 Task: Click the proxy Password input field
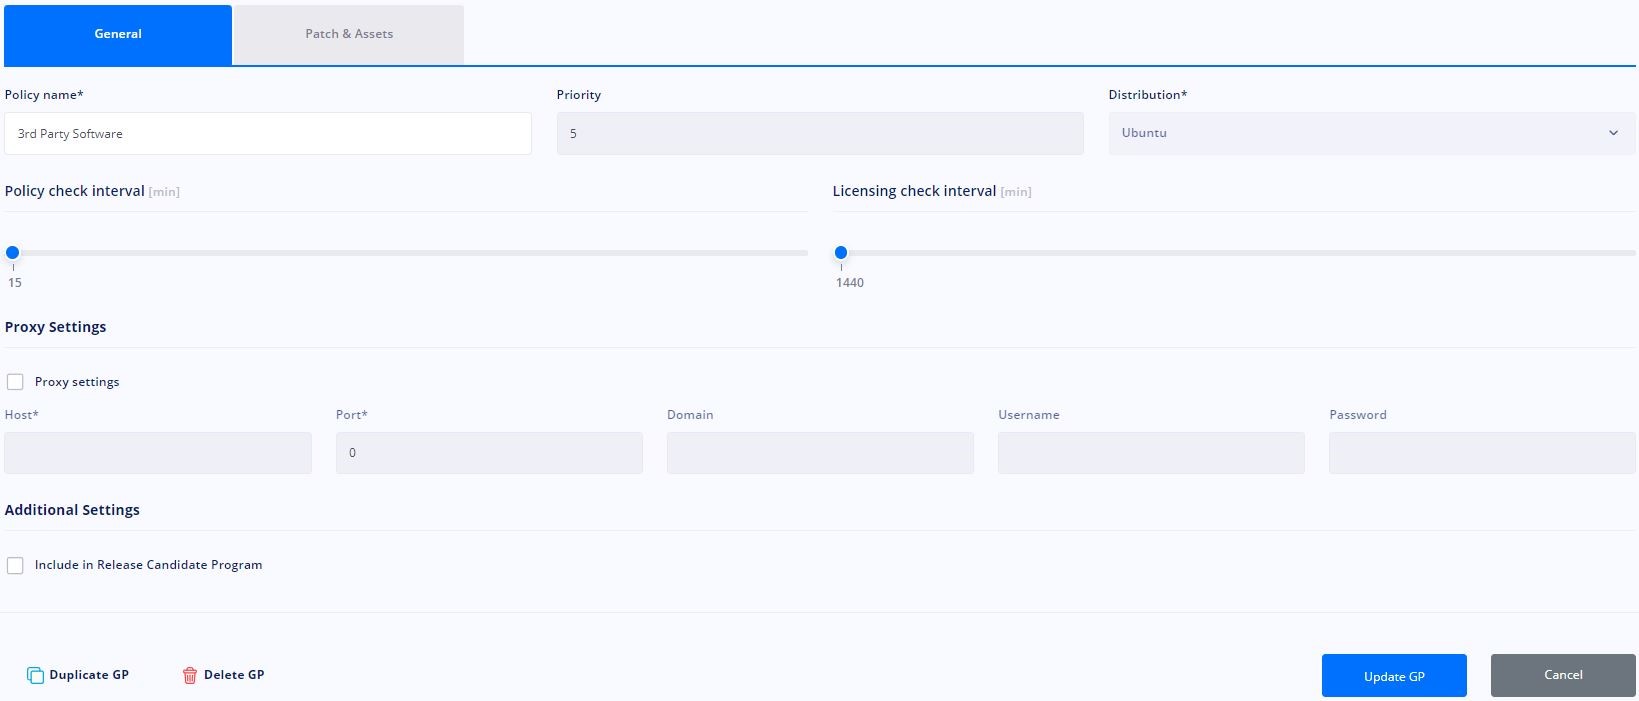coord(1482,453)
